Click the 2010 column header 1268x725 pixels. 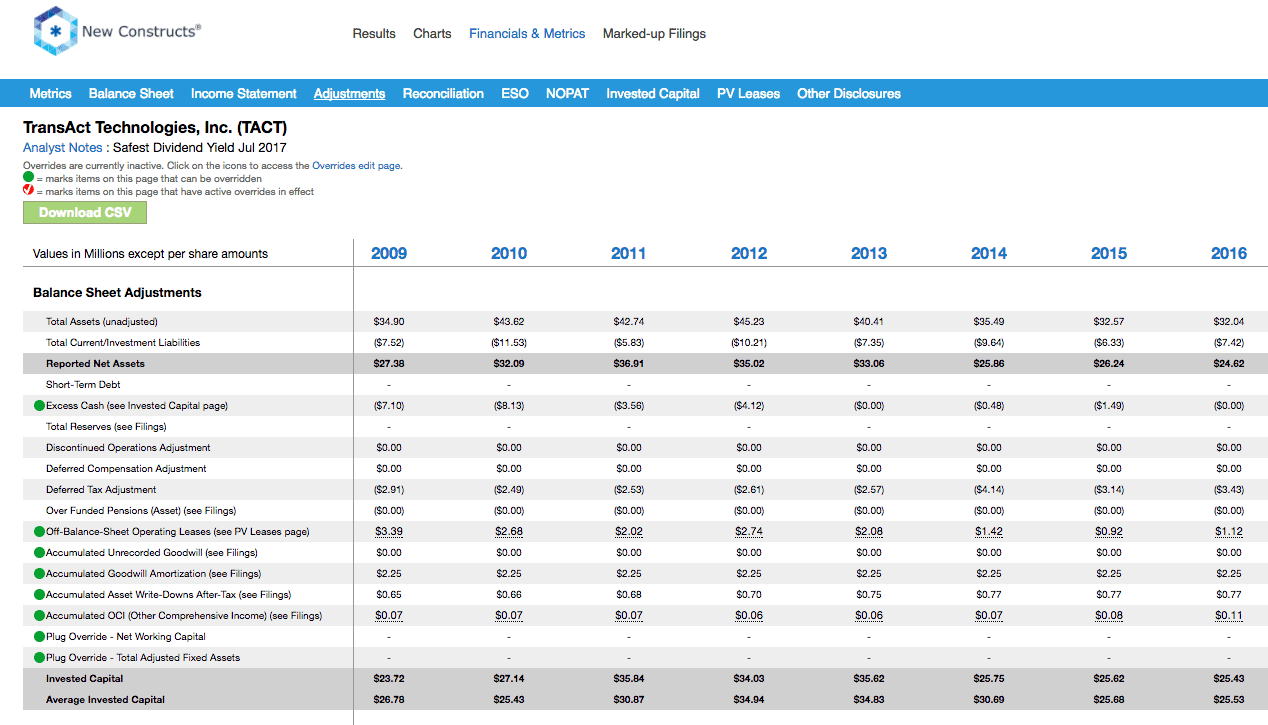coord(509,254)
